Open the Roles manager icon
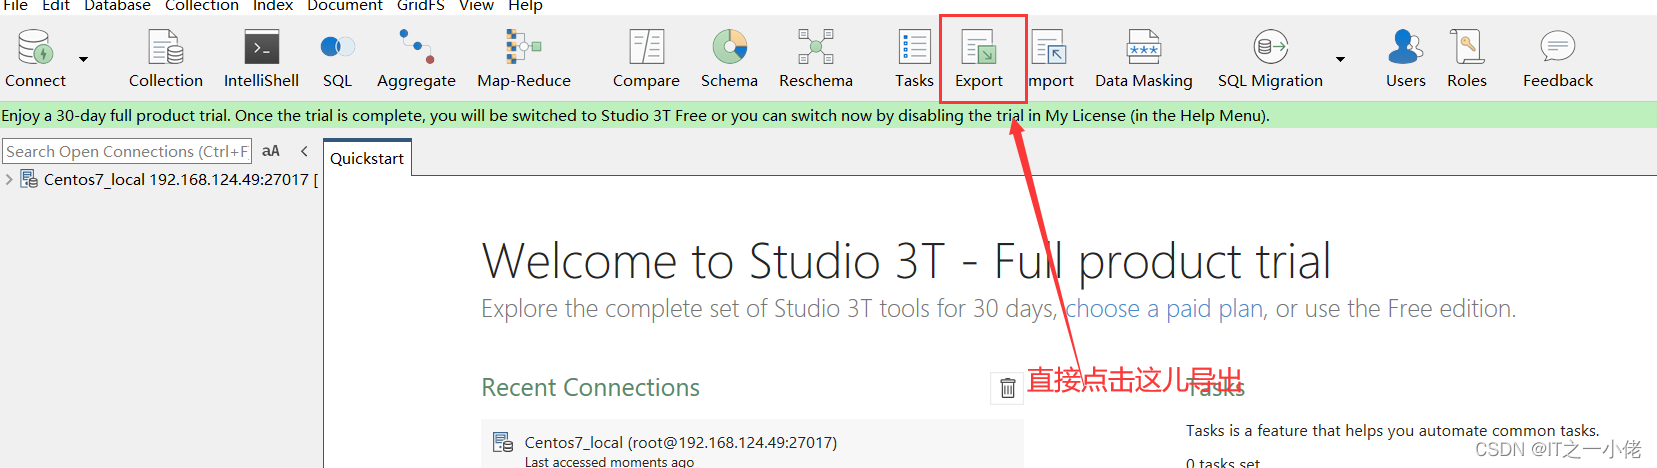The image size is (1657, 468). [1467, 58]
